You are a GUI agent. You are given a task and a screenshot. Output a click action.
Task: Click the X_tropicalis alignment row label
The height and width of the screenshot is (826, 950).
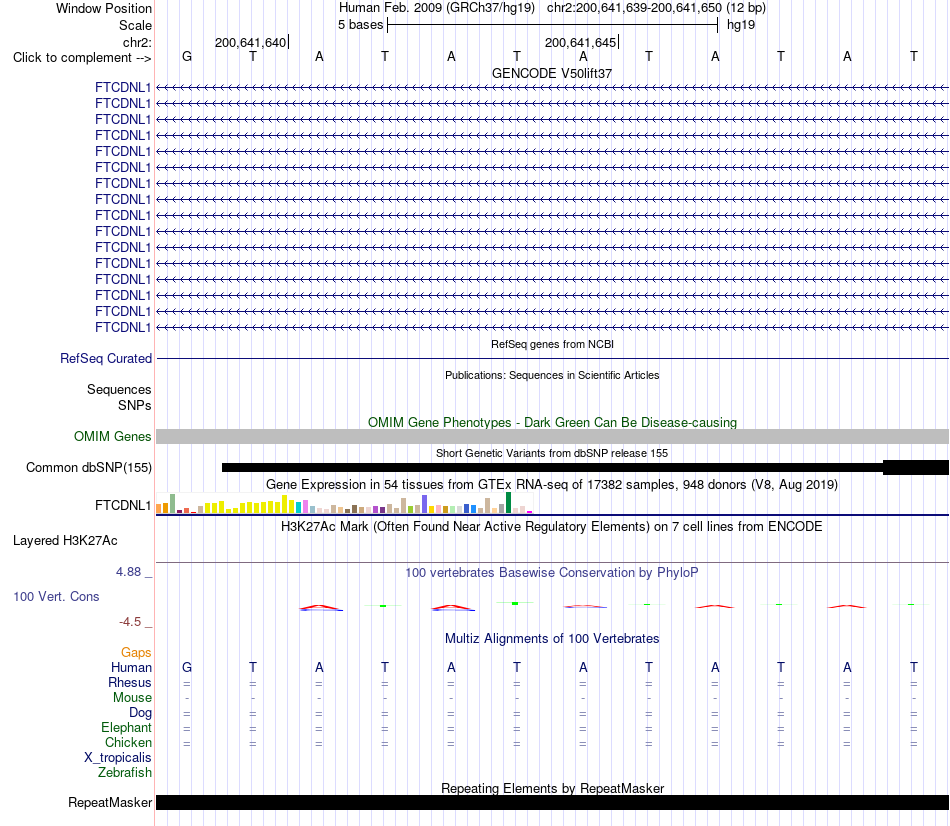pos(118,758)
